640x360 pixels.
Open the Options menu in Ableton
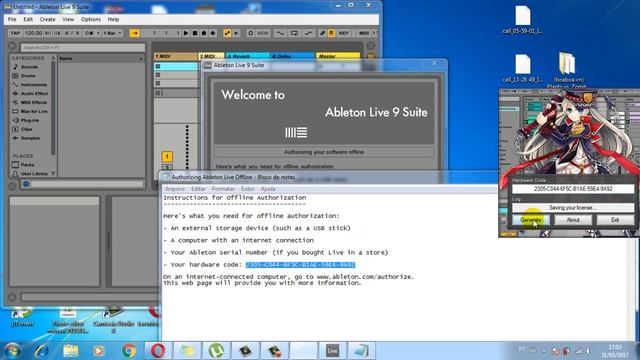91,19
